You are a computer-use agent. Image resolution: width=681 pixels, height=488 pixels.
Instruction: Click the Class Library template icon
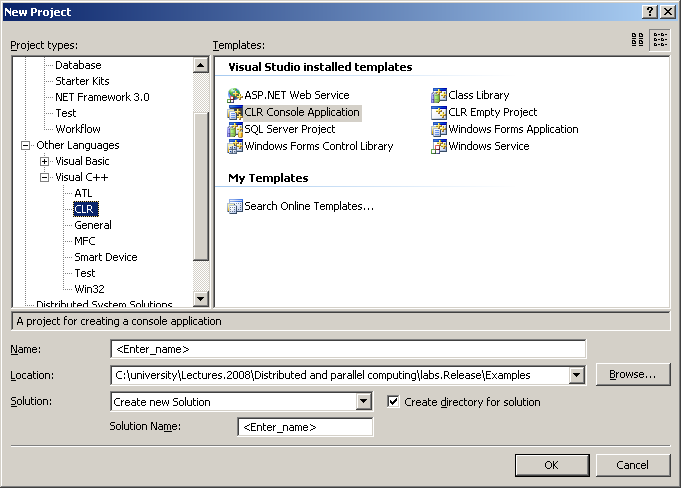coord(439,95)
